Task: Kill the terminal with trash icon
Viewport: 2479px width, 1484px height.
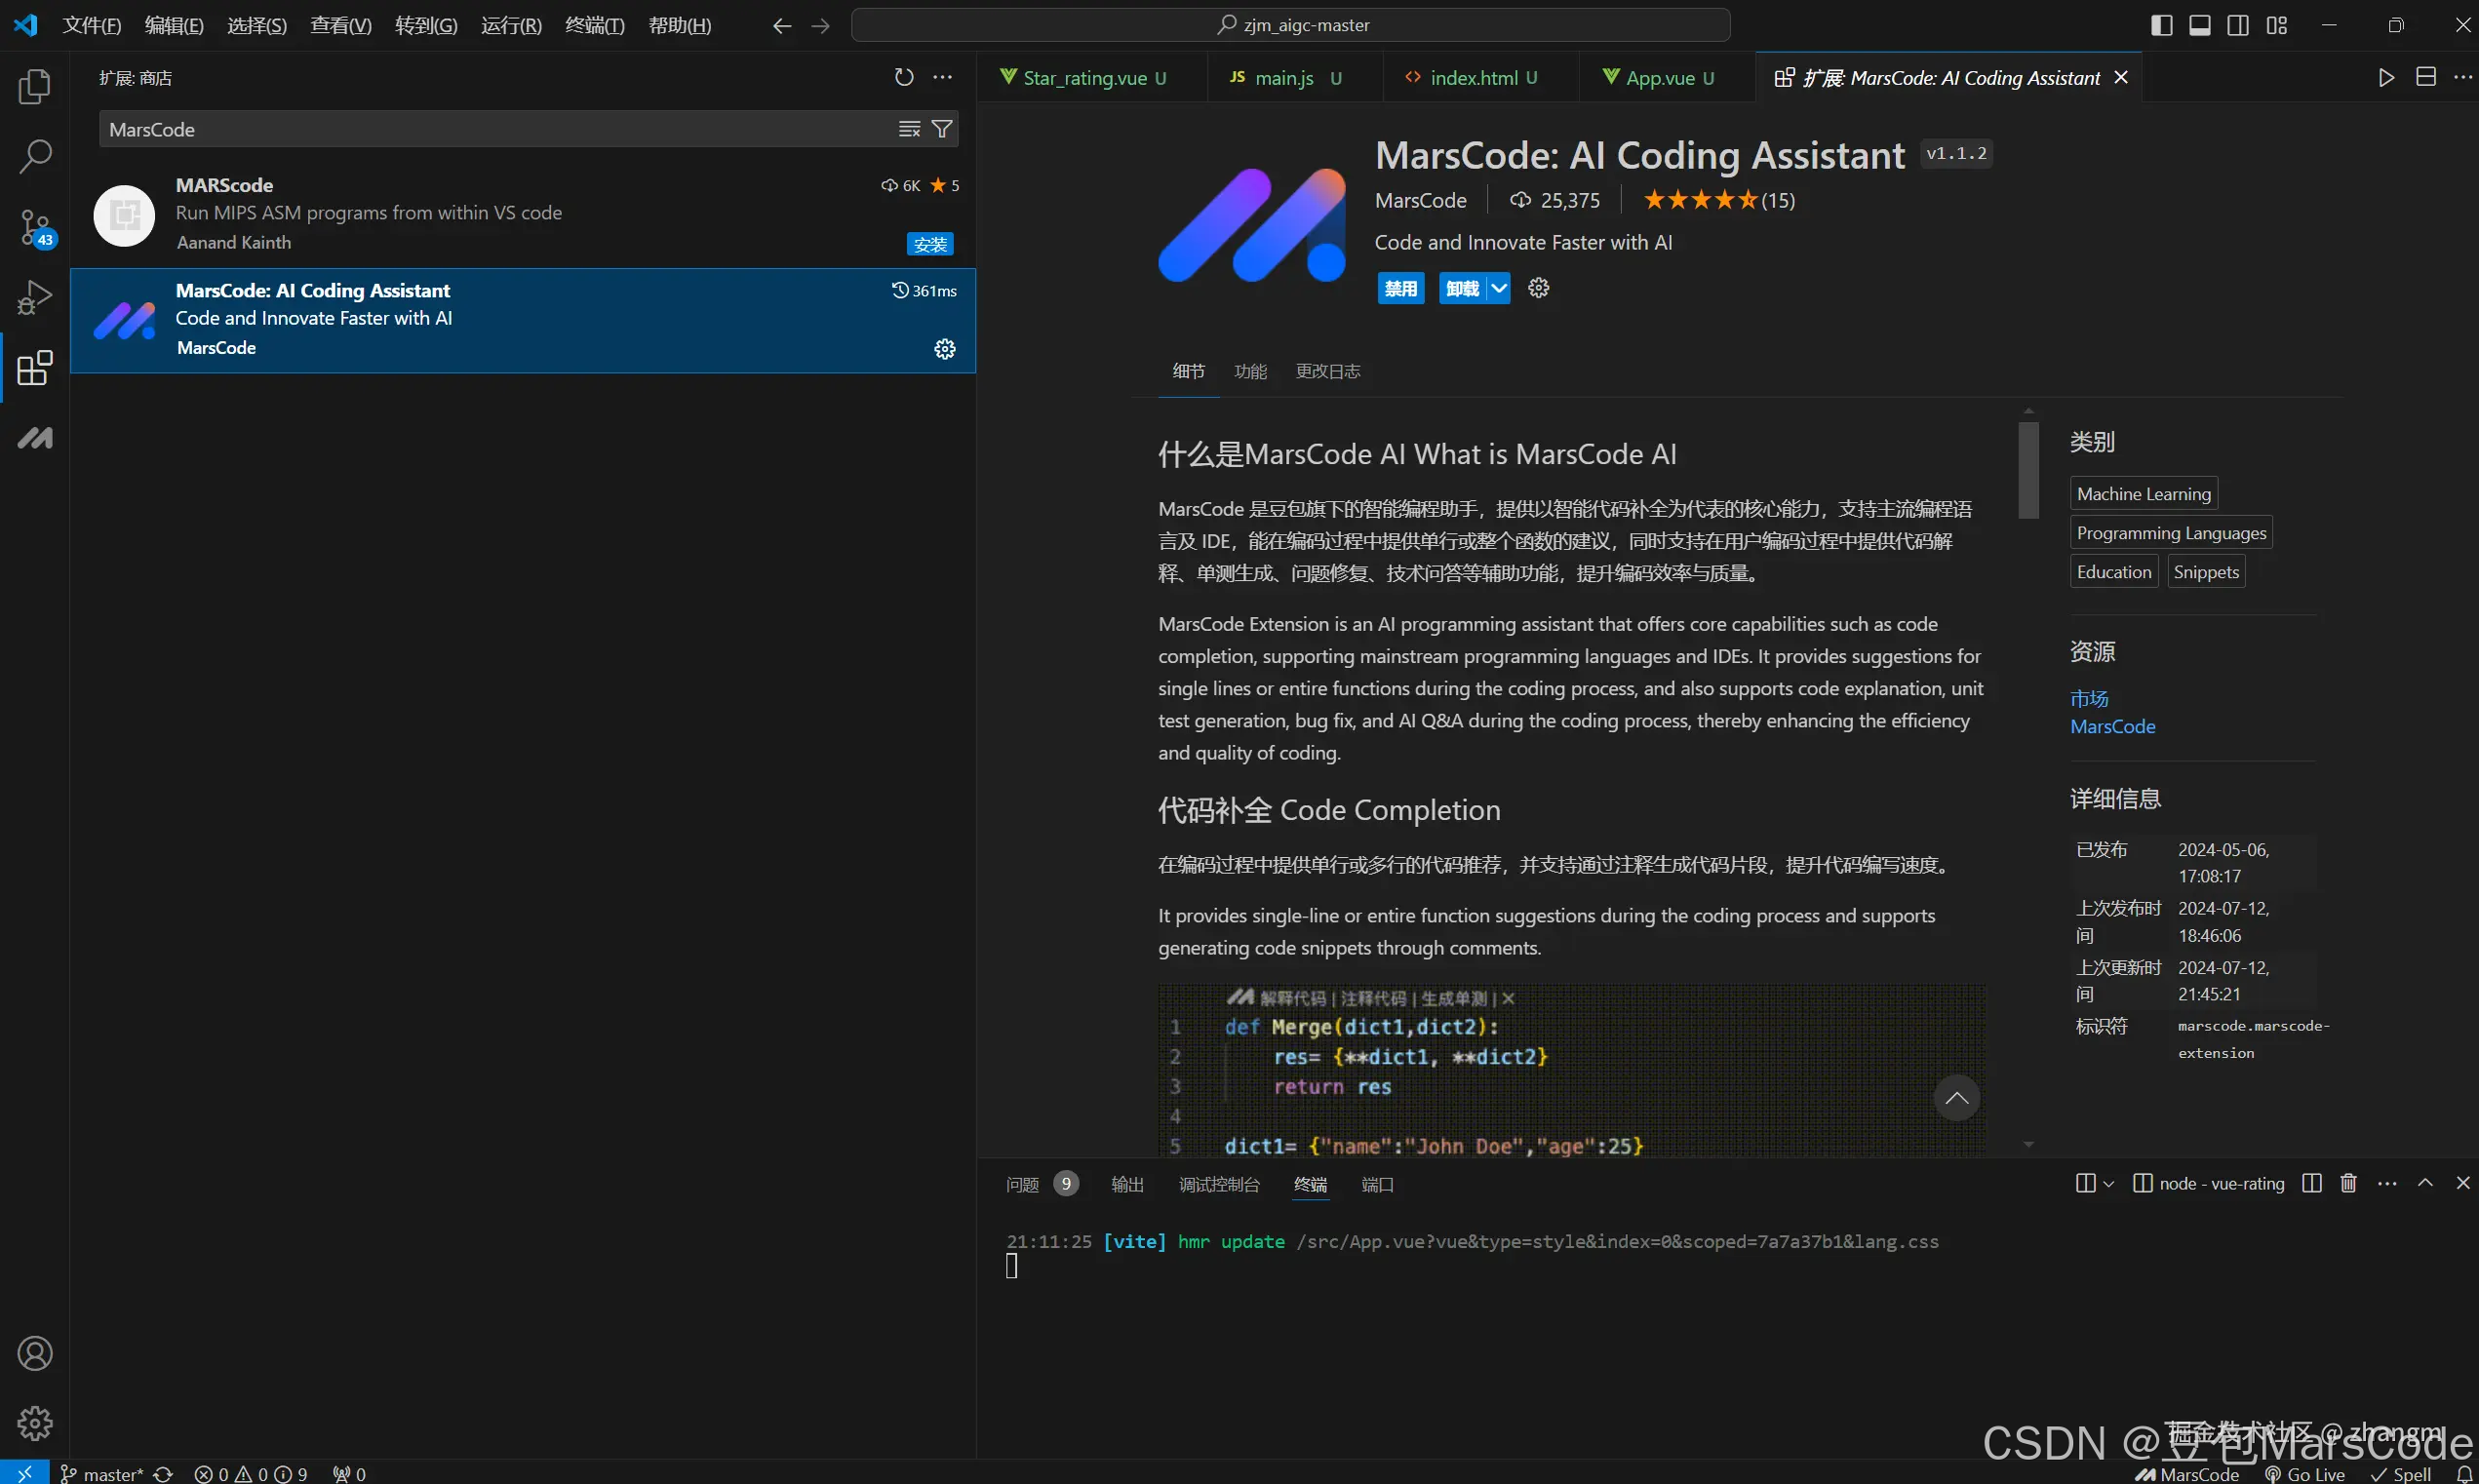Action: click(2348, 1183)
